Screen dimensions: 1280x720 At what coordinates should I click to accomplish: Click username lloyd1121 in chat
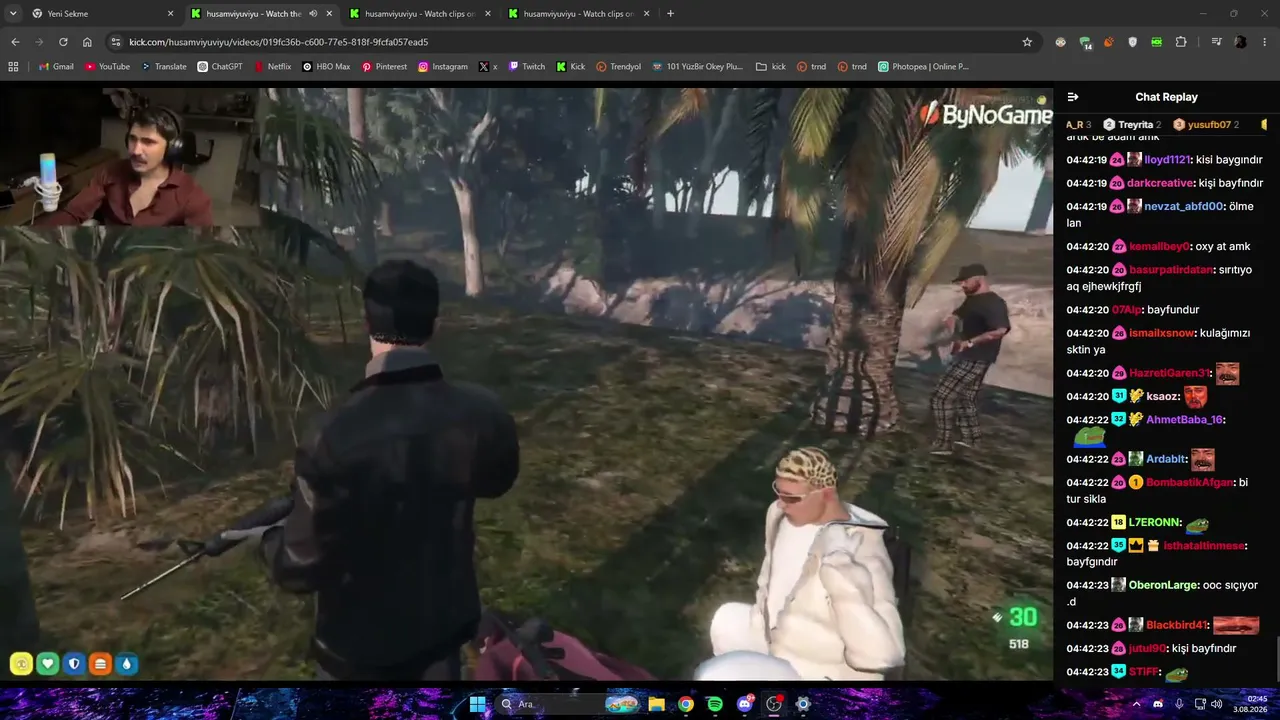[x=1168, y=160]
